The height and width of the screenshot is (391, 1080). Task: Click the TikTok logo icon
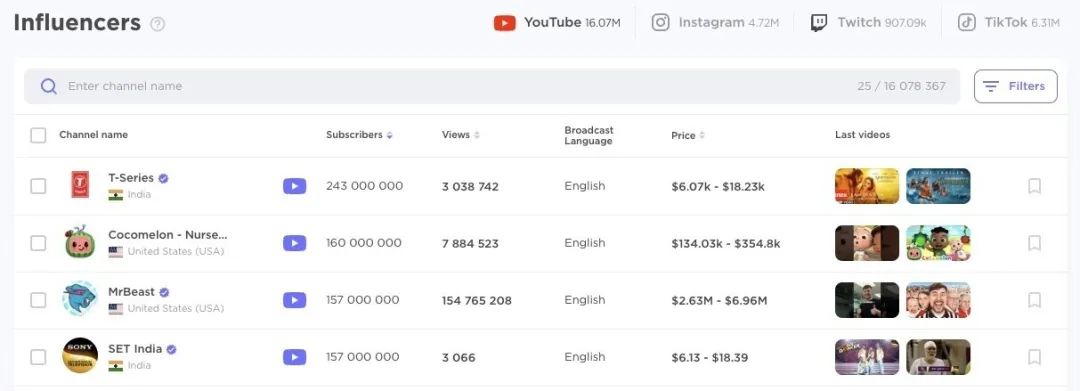967,23
